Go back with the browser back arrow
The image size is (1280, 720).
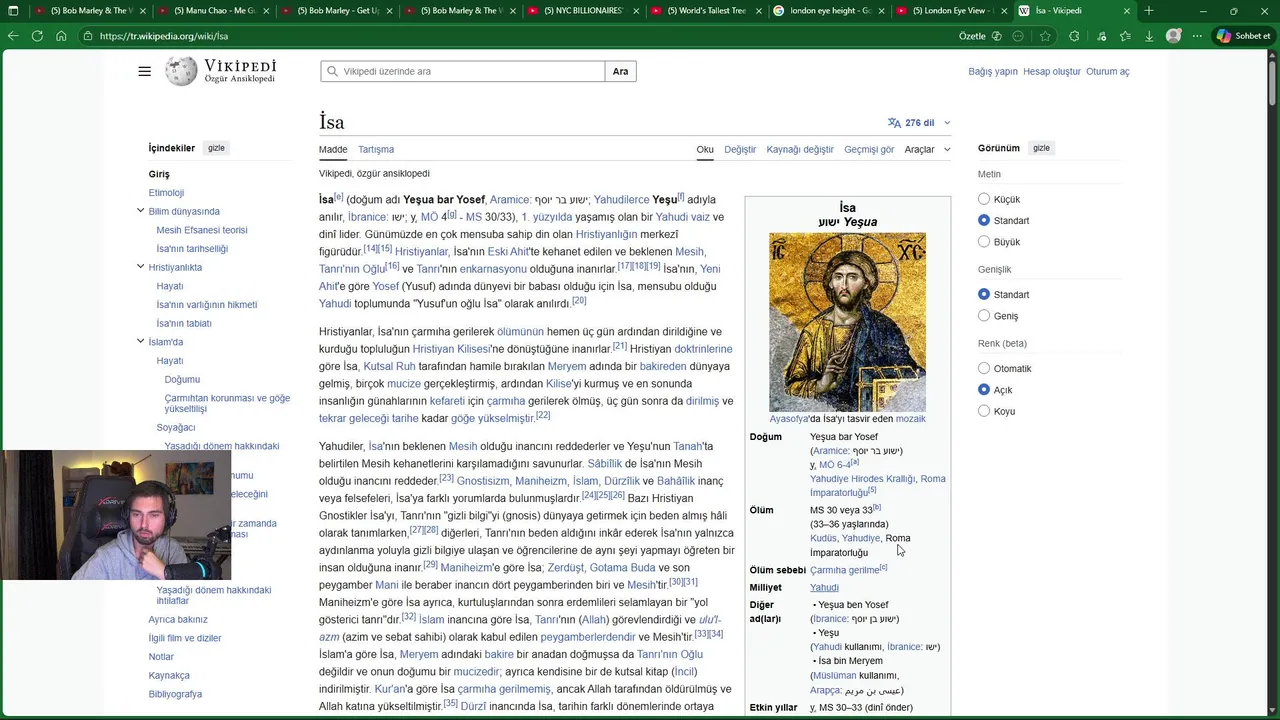click(13, 36)
